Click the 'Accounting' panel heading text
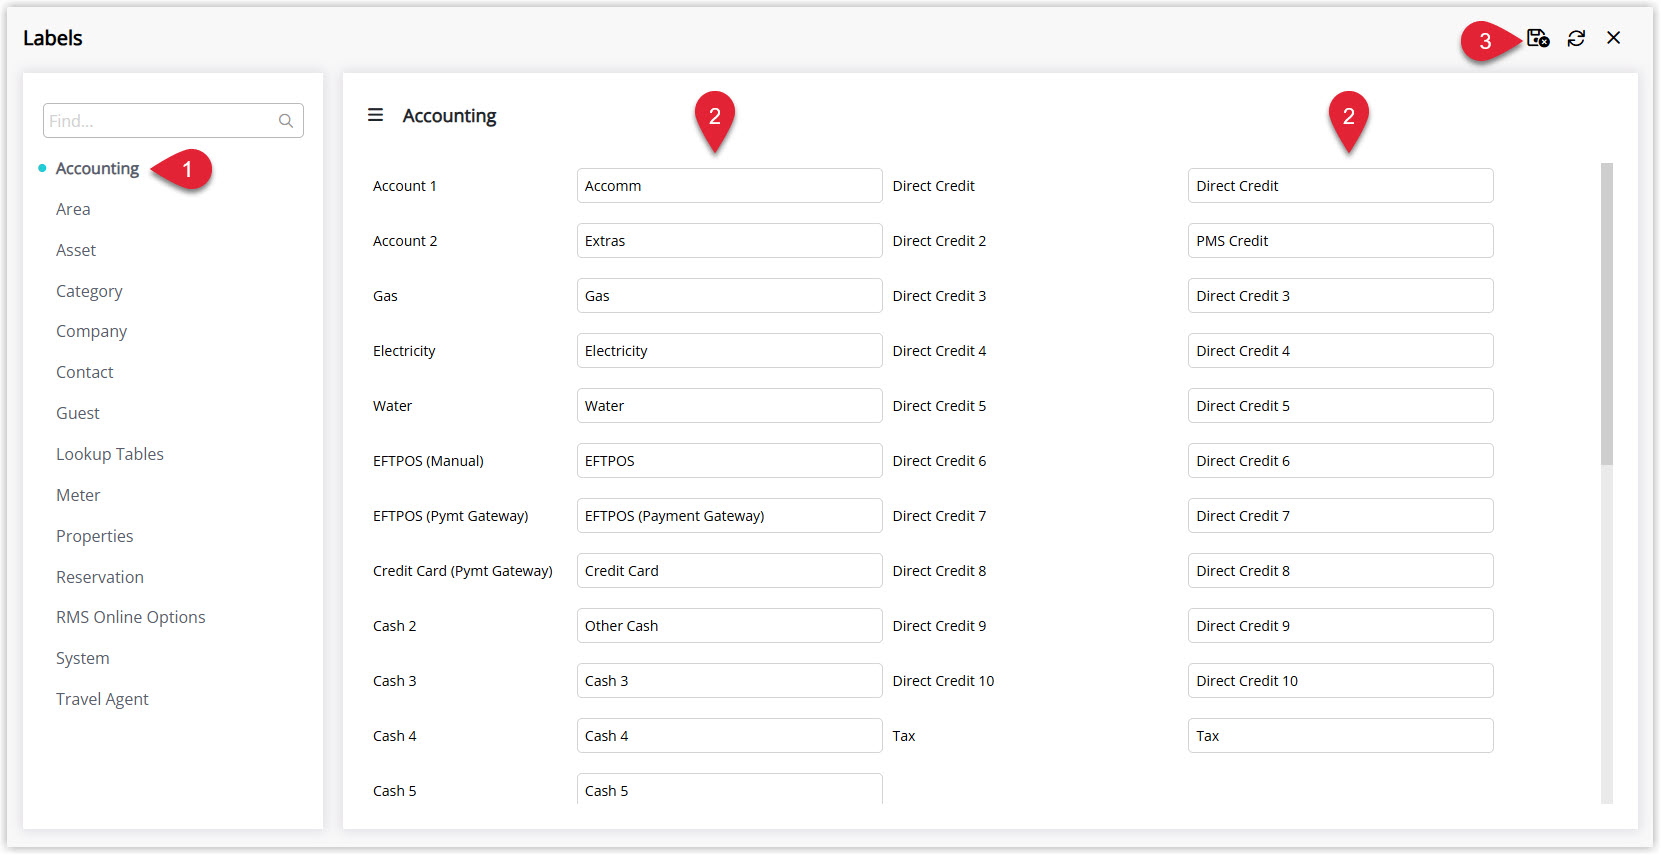 pyautogui.click(x=449, y=116)
